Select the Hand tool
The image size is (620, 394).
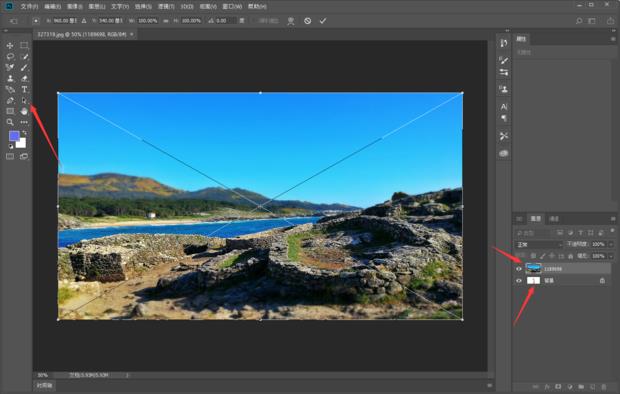tap(24, 111)
